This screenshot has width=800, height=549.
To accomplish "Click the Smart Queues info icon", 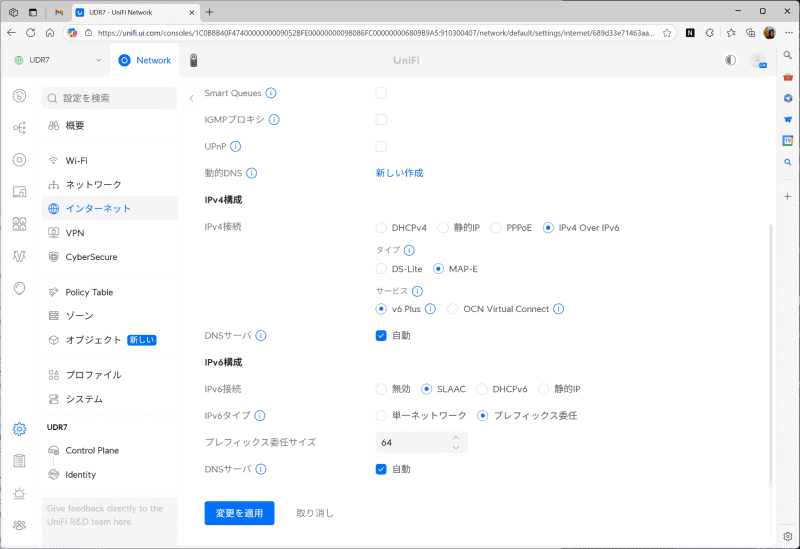I will click(271, 93).
